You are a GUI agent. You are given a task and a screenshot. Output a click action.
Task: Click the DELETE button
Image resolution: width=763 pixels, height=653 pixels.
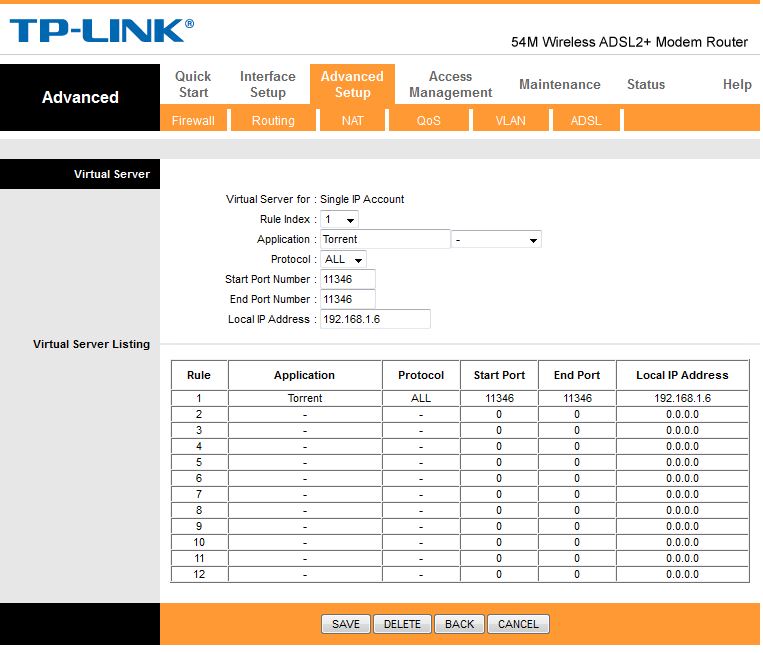coord(402,624)
